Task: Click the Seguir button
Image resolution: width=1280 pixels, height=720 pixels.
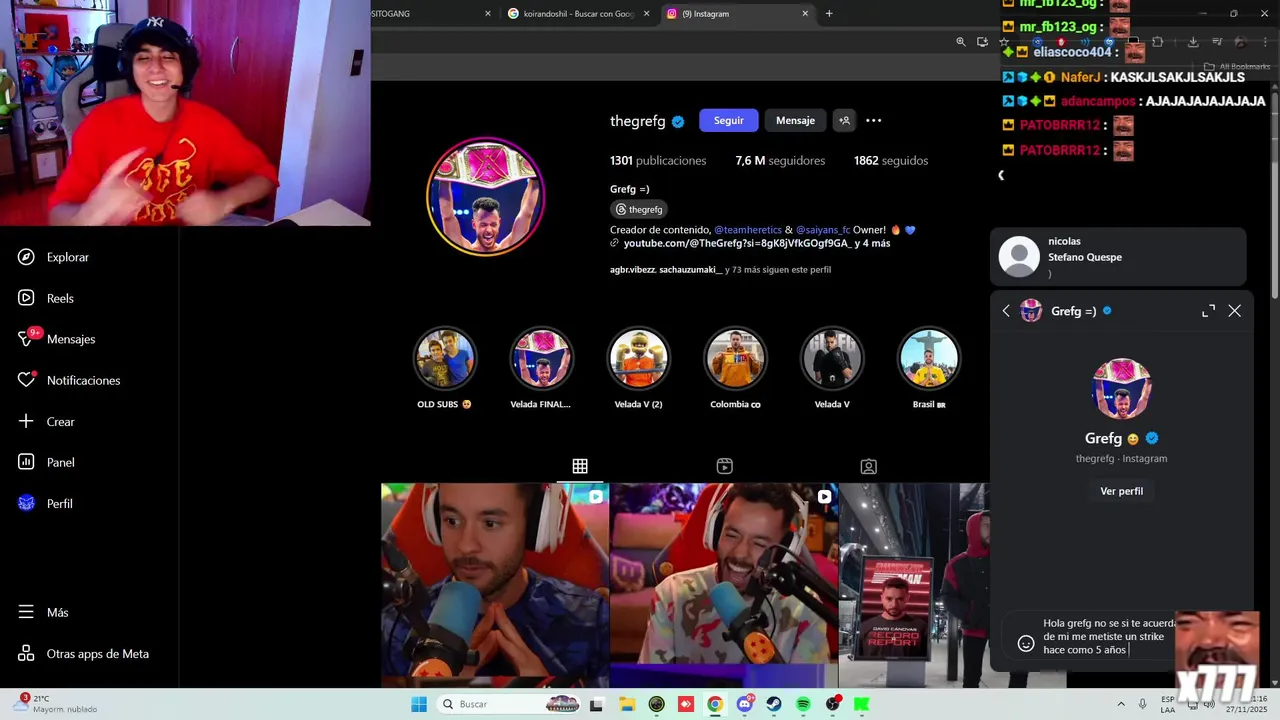Action: coord(728,120)
